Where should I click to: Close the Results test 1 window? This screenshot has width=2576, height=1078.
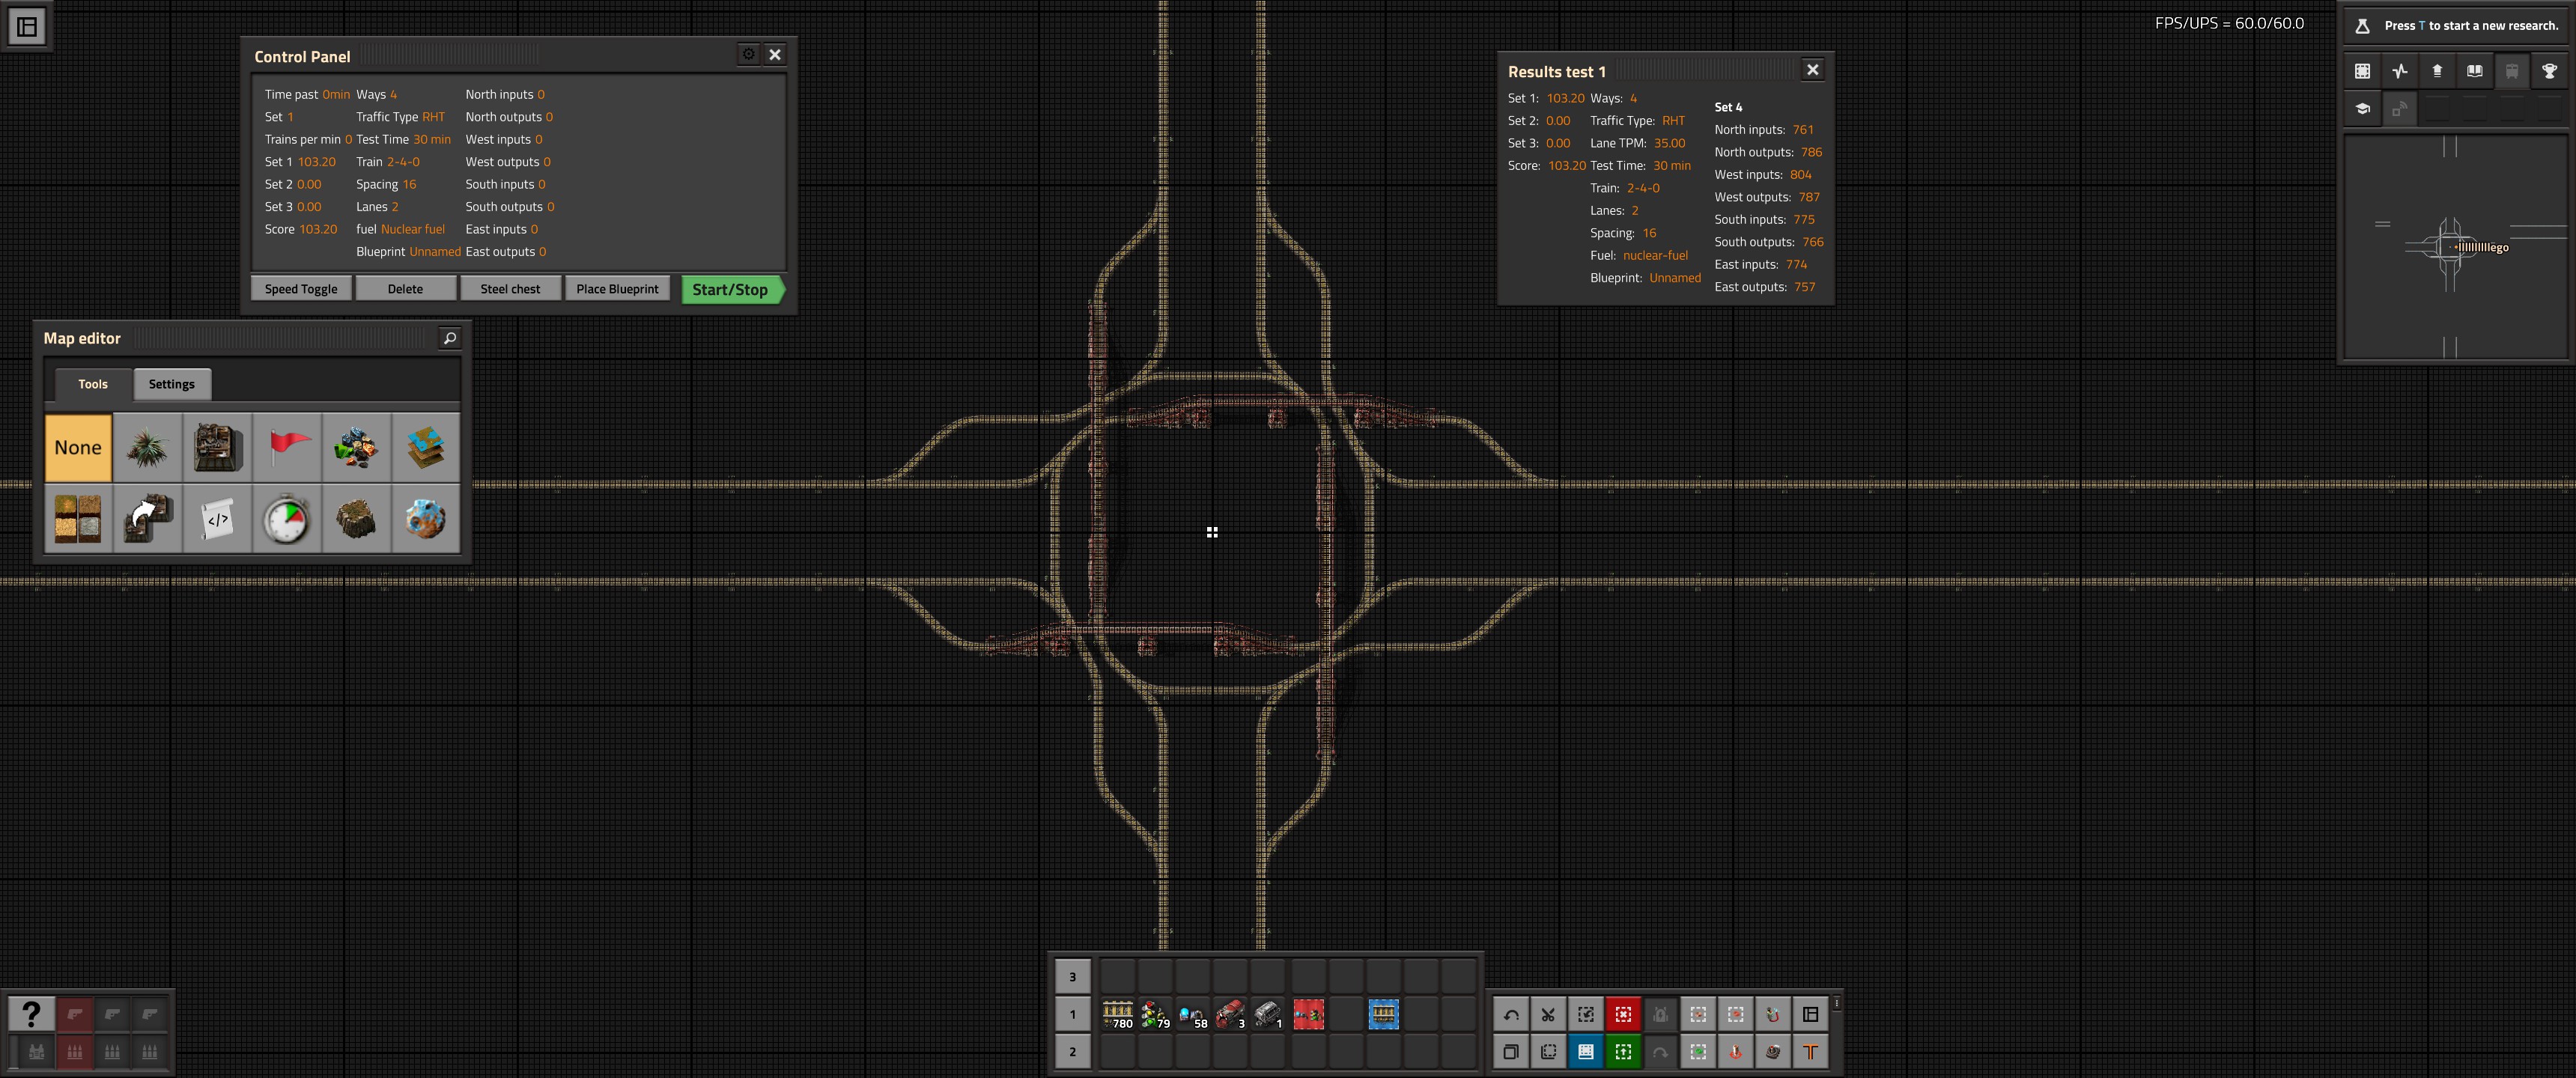tap(1812, 69)
